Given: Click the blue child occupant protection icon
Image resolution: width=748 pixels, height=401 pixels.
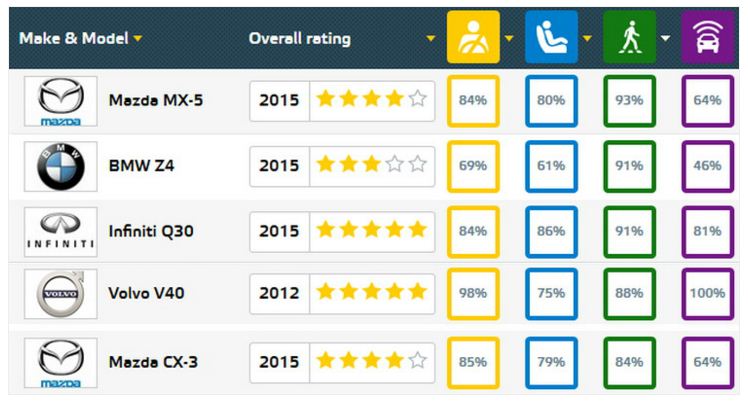Looking at the screenshot, I should [x=551, y=38].
